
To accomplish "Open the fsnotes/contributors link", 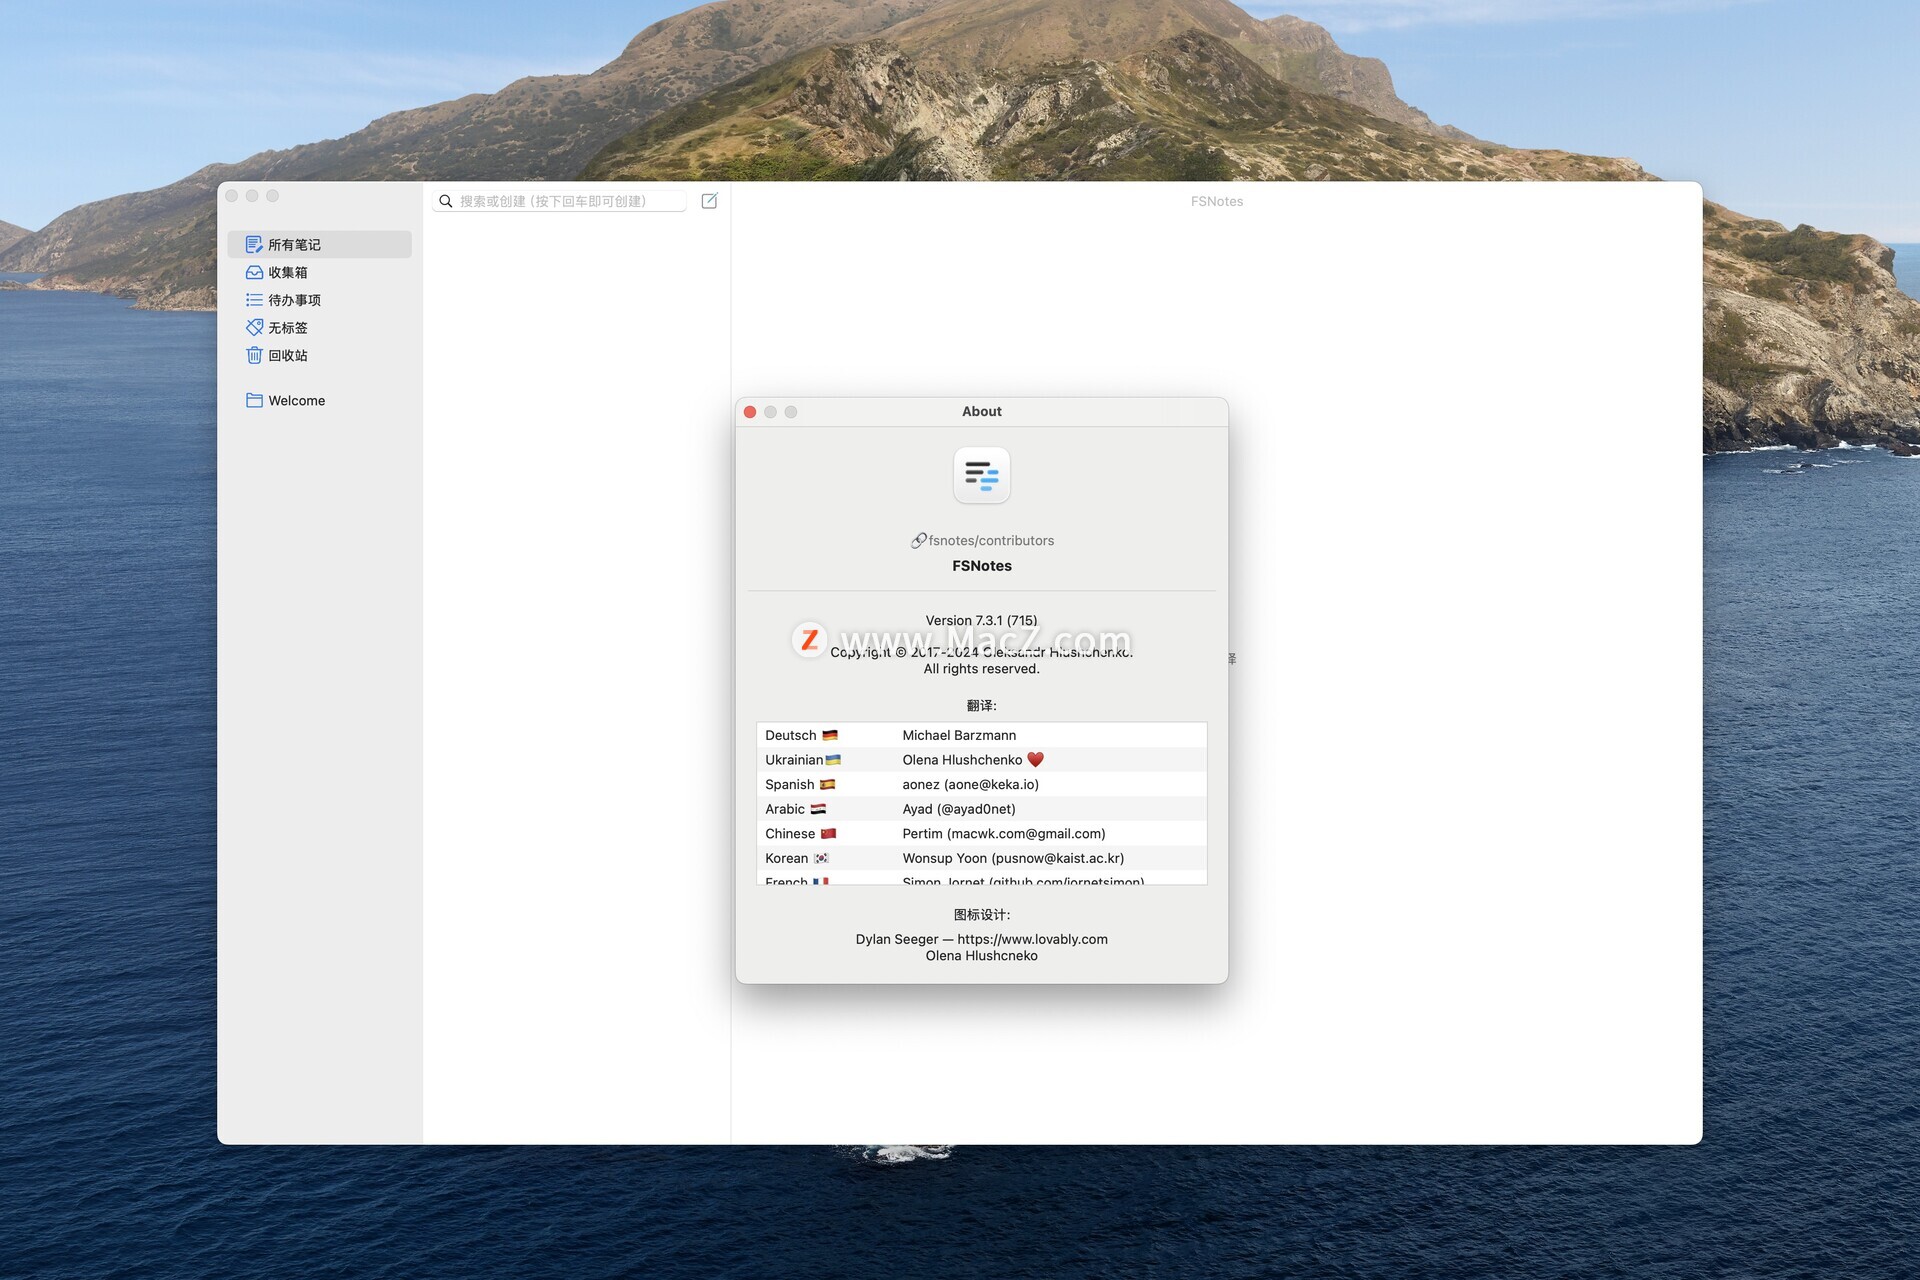I will pos(991,541).
